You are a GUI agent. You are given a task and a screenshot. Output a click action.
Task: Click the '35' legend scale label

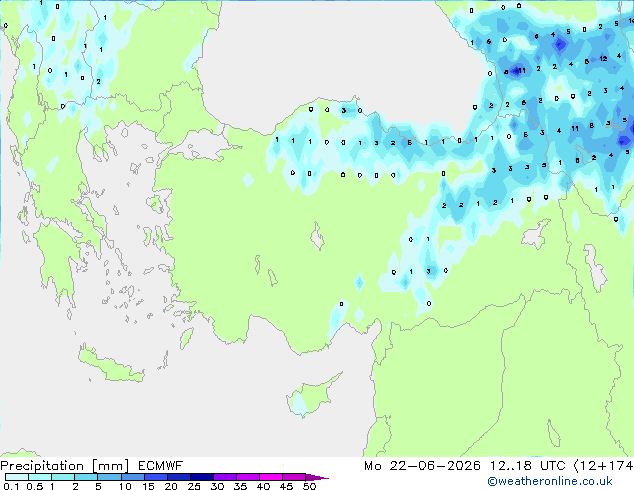[x=240, y=486]
